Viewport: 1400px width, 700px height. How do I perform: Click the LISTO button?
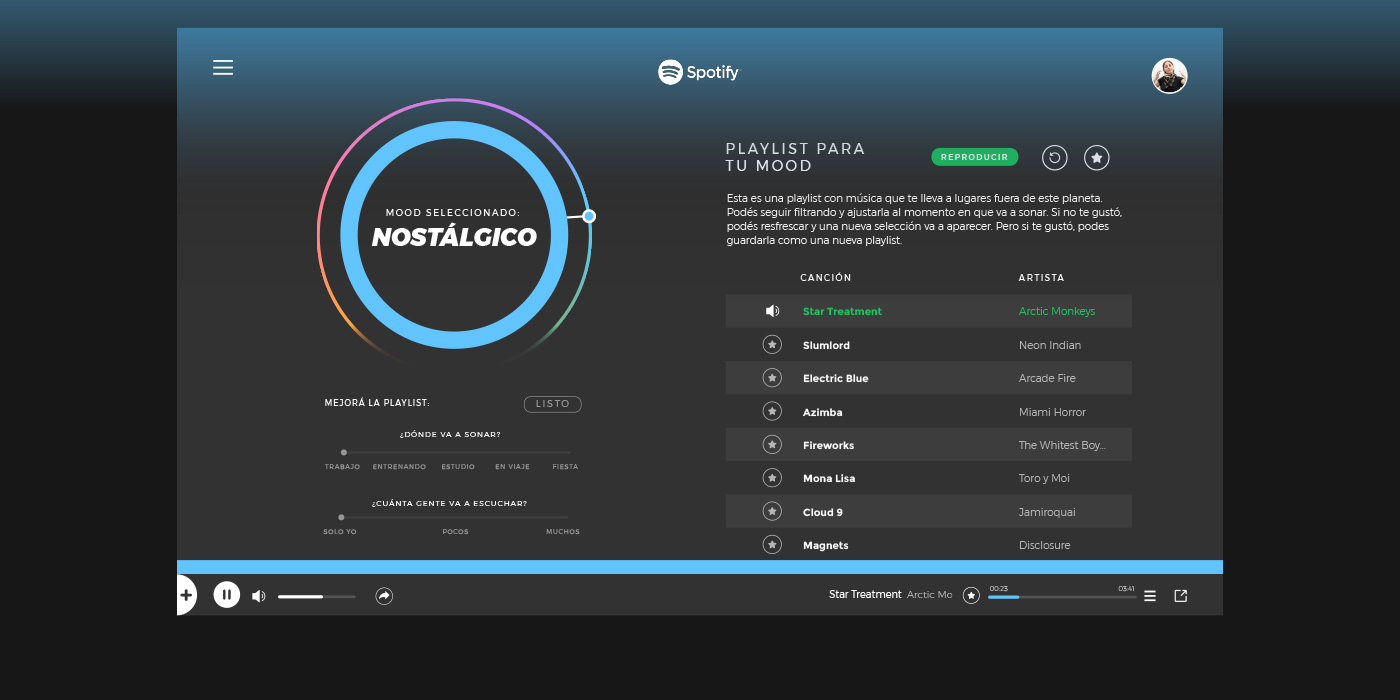(552, 404)
